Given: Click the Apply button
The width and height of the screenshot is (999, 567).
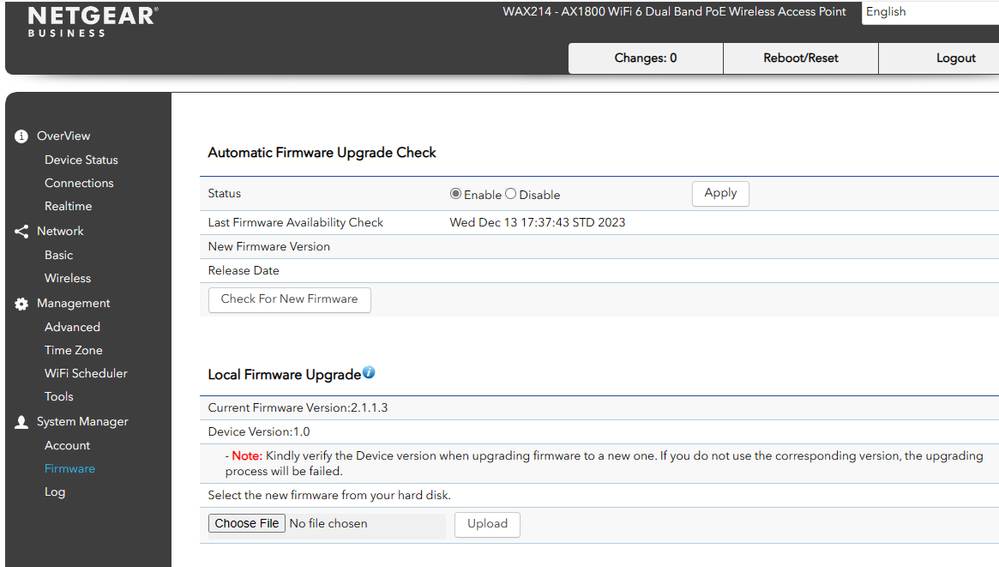Looking at the screenshot, I should tap(721, 194).
